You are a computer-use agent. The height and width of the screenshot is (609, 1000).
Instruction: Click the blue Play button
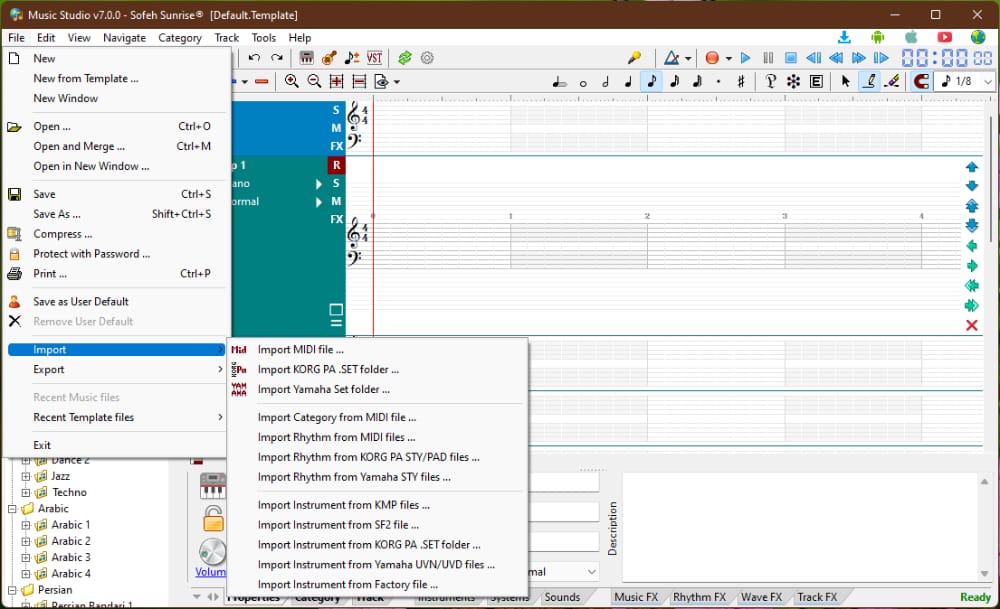point(746,58)
